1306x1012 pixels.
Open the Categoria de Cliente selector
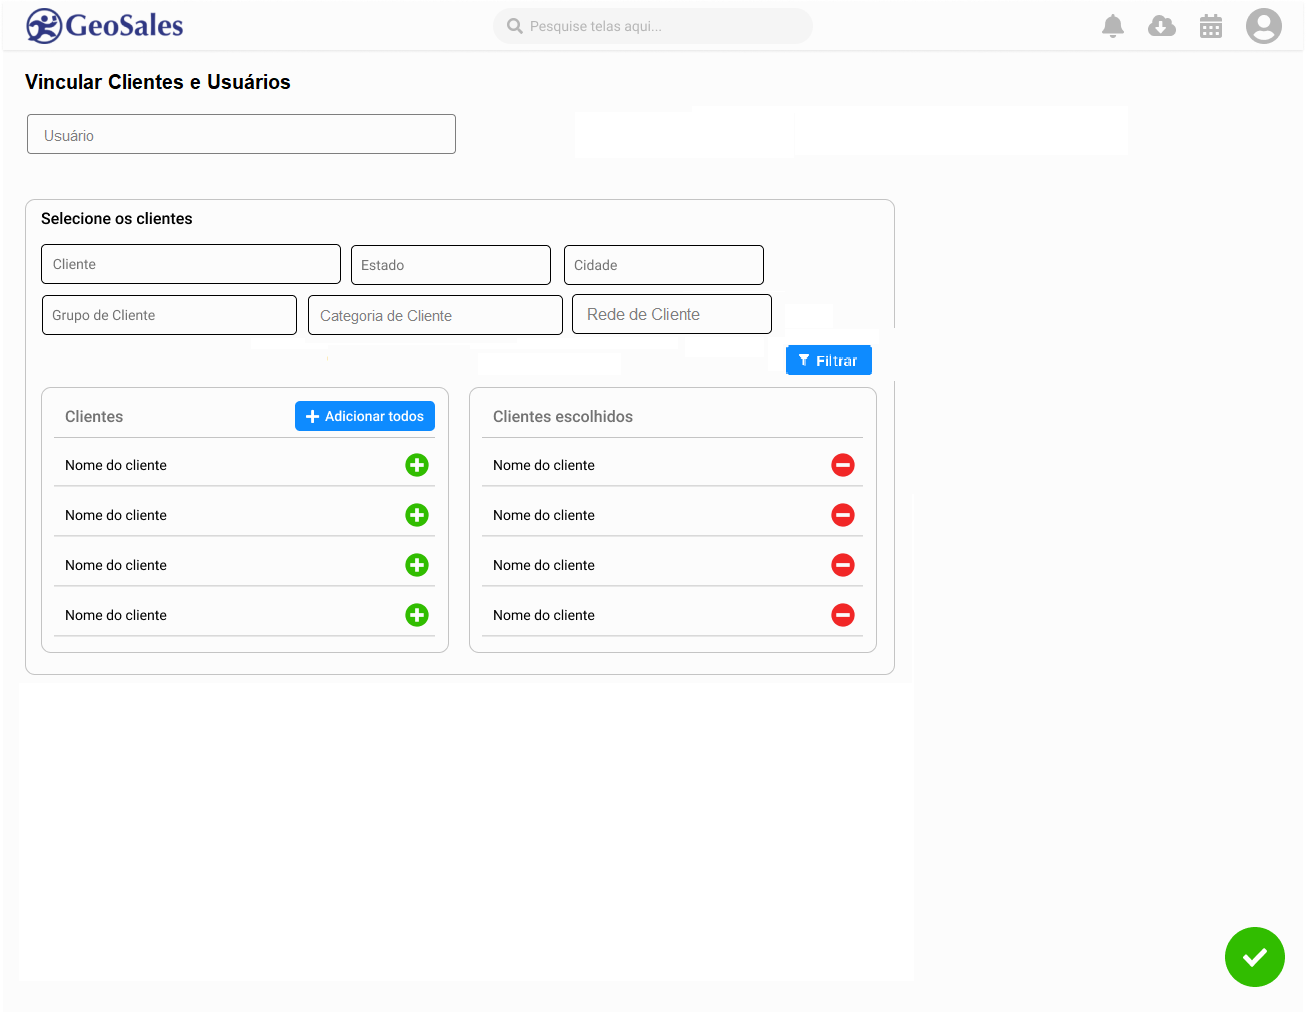pos(435,315)
